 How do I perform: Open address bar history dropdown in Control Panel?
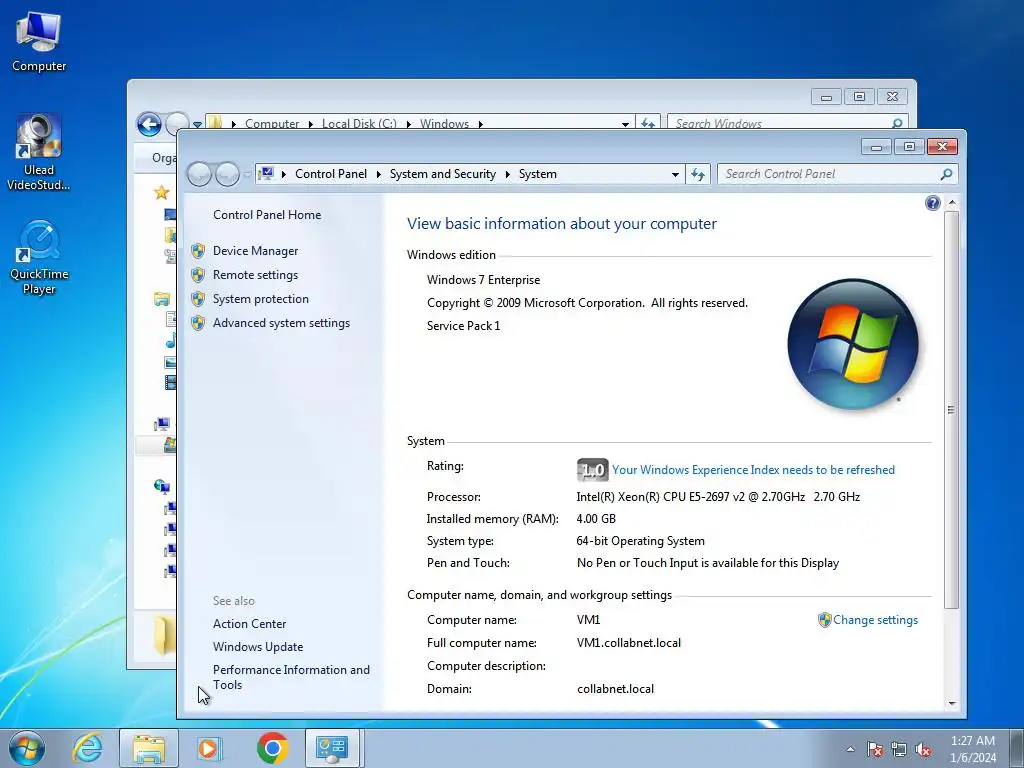point(675,174)
